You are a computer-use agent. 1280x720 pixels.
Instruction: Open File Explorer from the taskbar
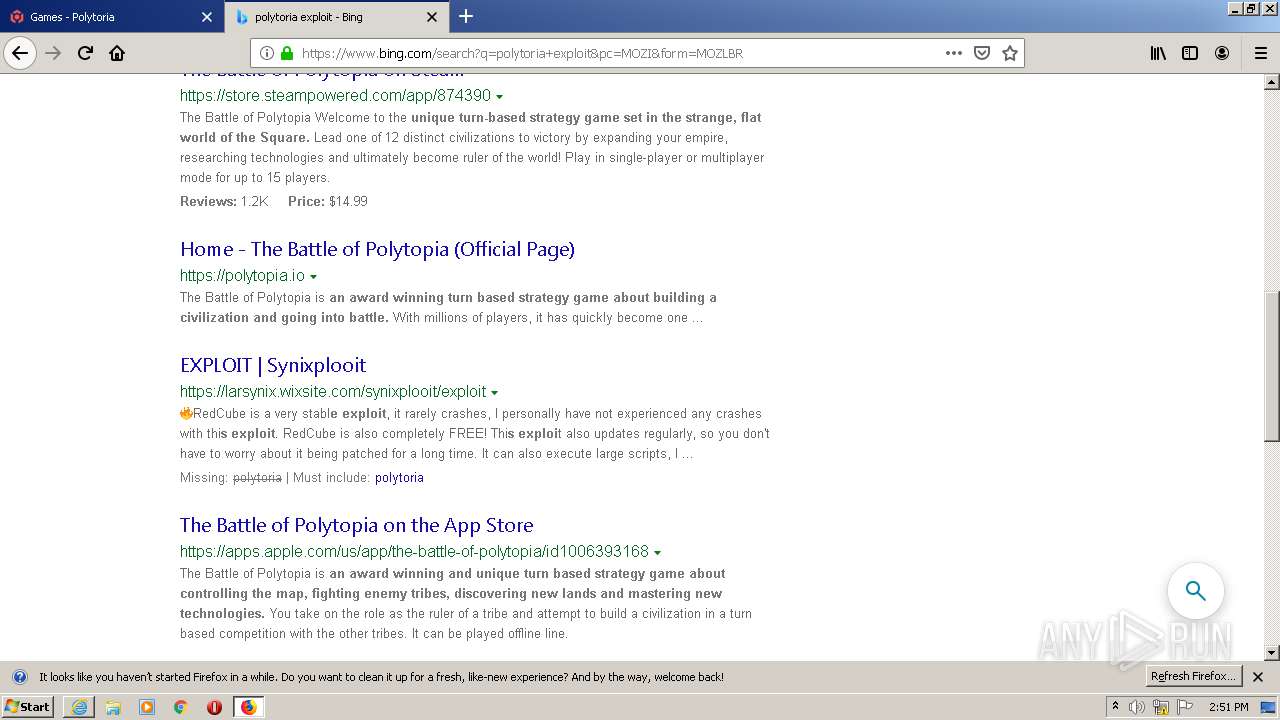[113, 707]
